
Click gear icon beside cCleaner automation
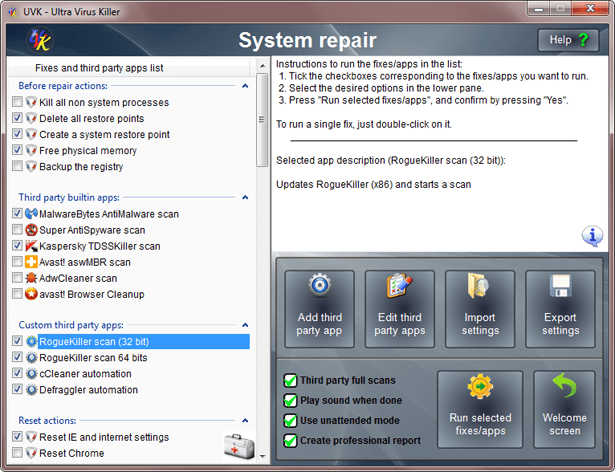(31, 374)
